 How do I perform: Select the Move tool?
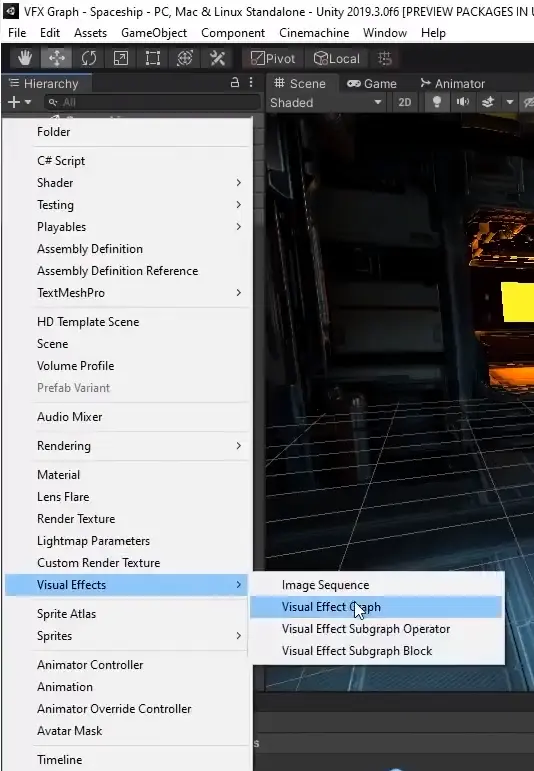click(x=57, y=59)
